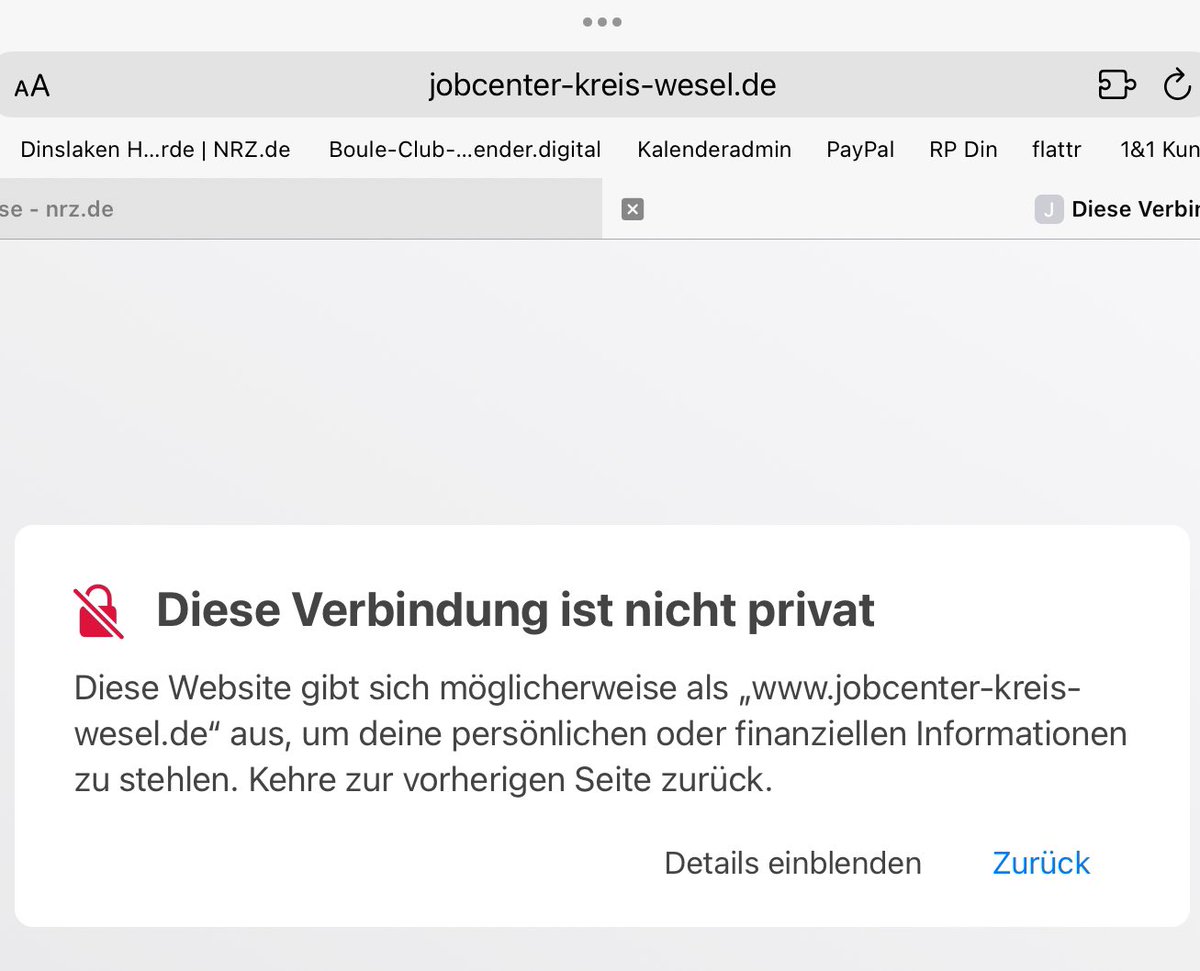Tap the J favicon on the active tab
The width and height of the screenshot is (1200, 971).
coord(1048,209)
